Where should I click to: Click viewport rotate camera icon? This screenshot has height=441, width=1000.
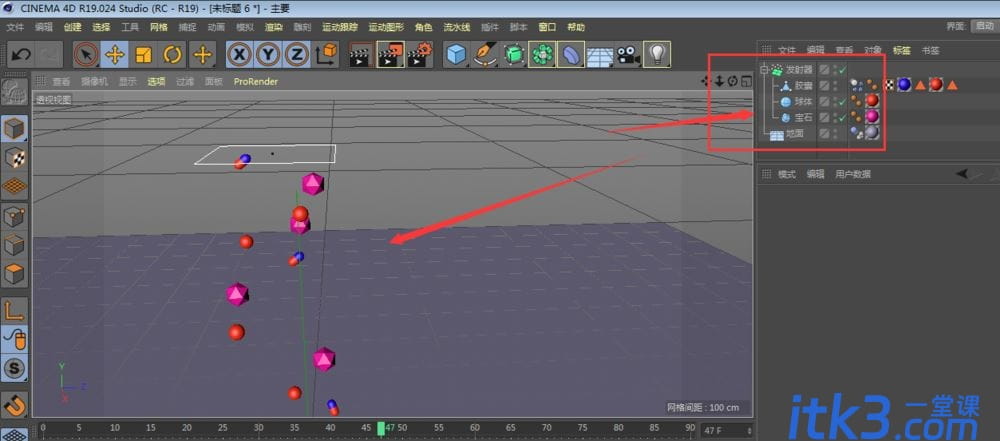(x=732, y=81)
